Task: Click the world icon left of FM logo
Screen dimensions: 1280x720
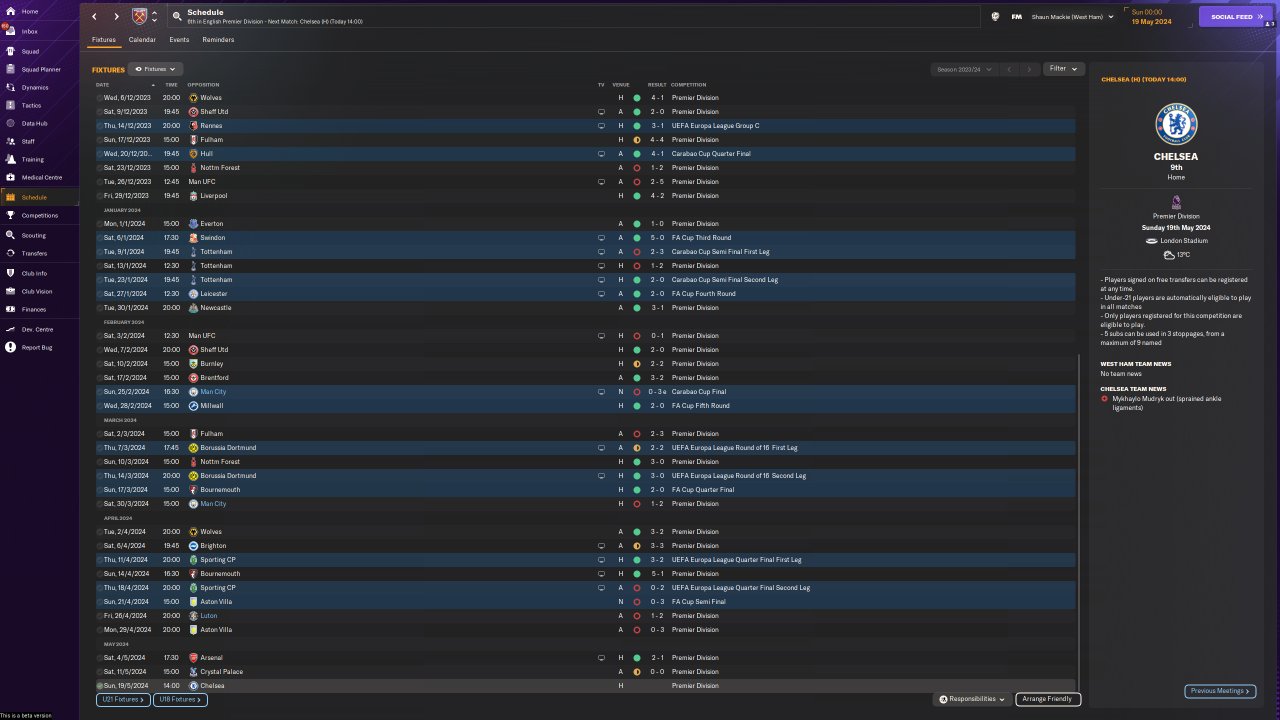Action: click(995, 16)
